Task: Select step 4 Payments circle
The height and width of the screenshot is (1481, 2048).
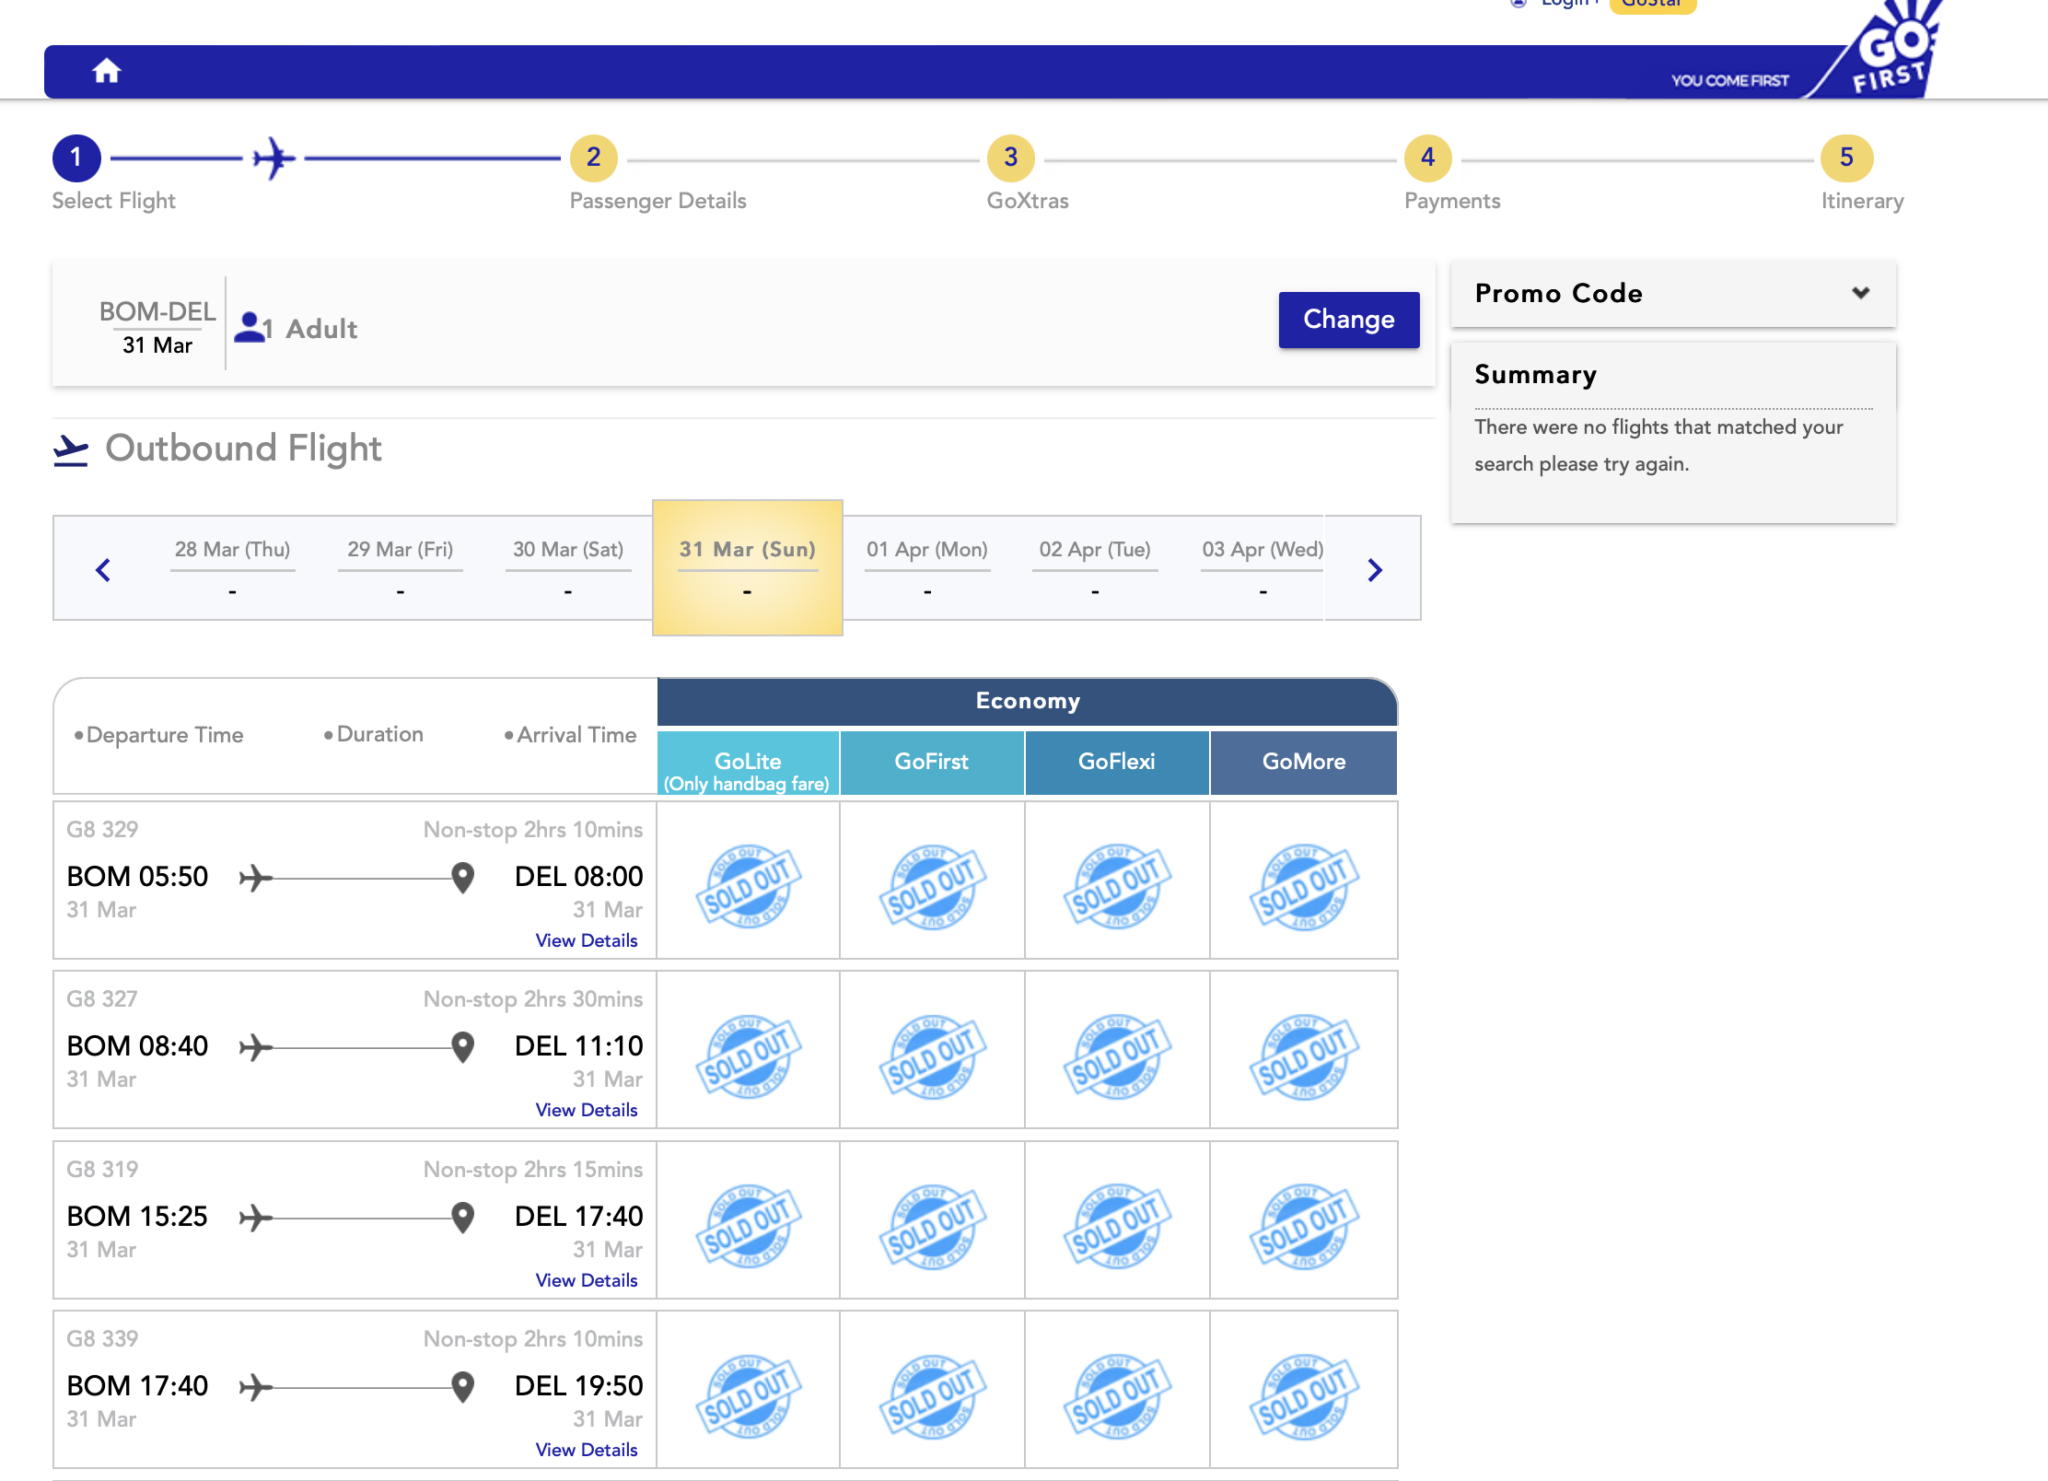Action: pos(1428,158)
